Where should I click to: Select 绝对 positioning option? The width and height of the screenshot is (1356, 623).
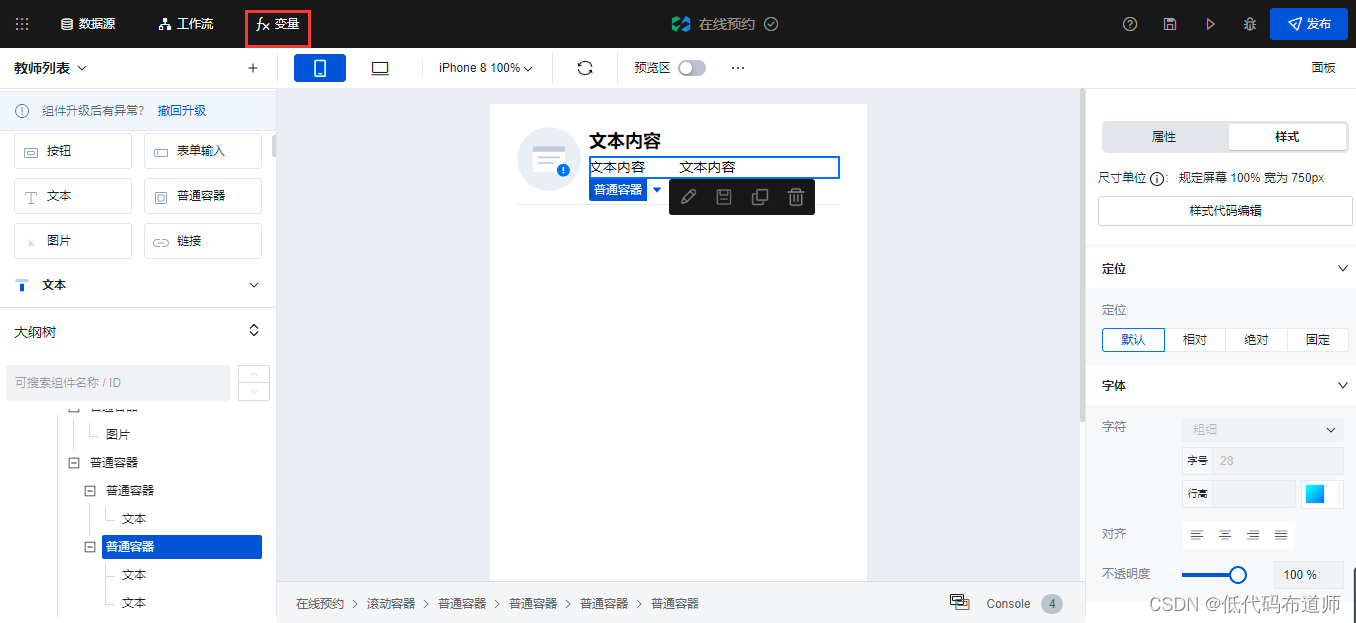coord(1256,340)
